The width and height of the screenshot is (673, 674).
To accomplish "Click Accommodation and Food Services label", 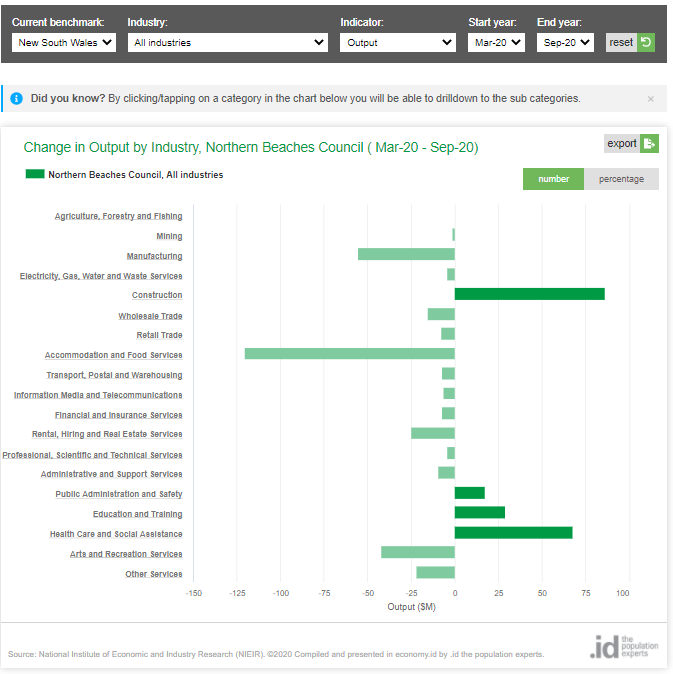I will (113, 355).
